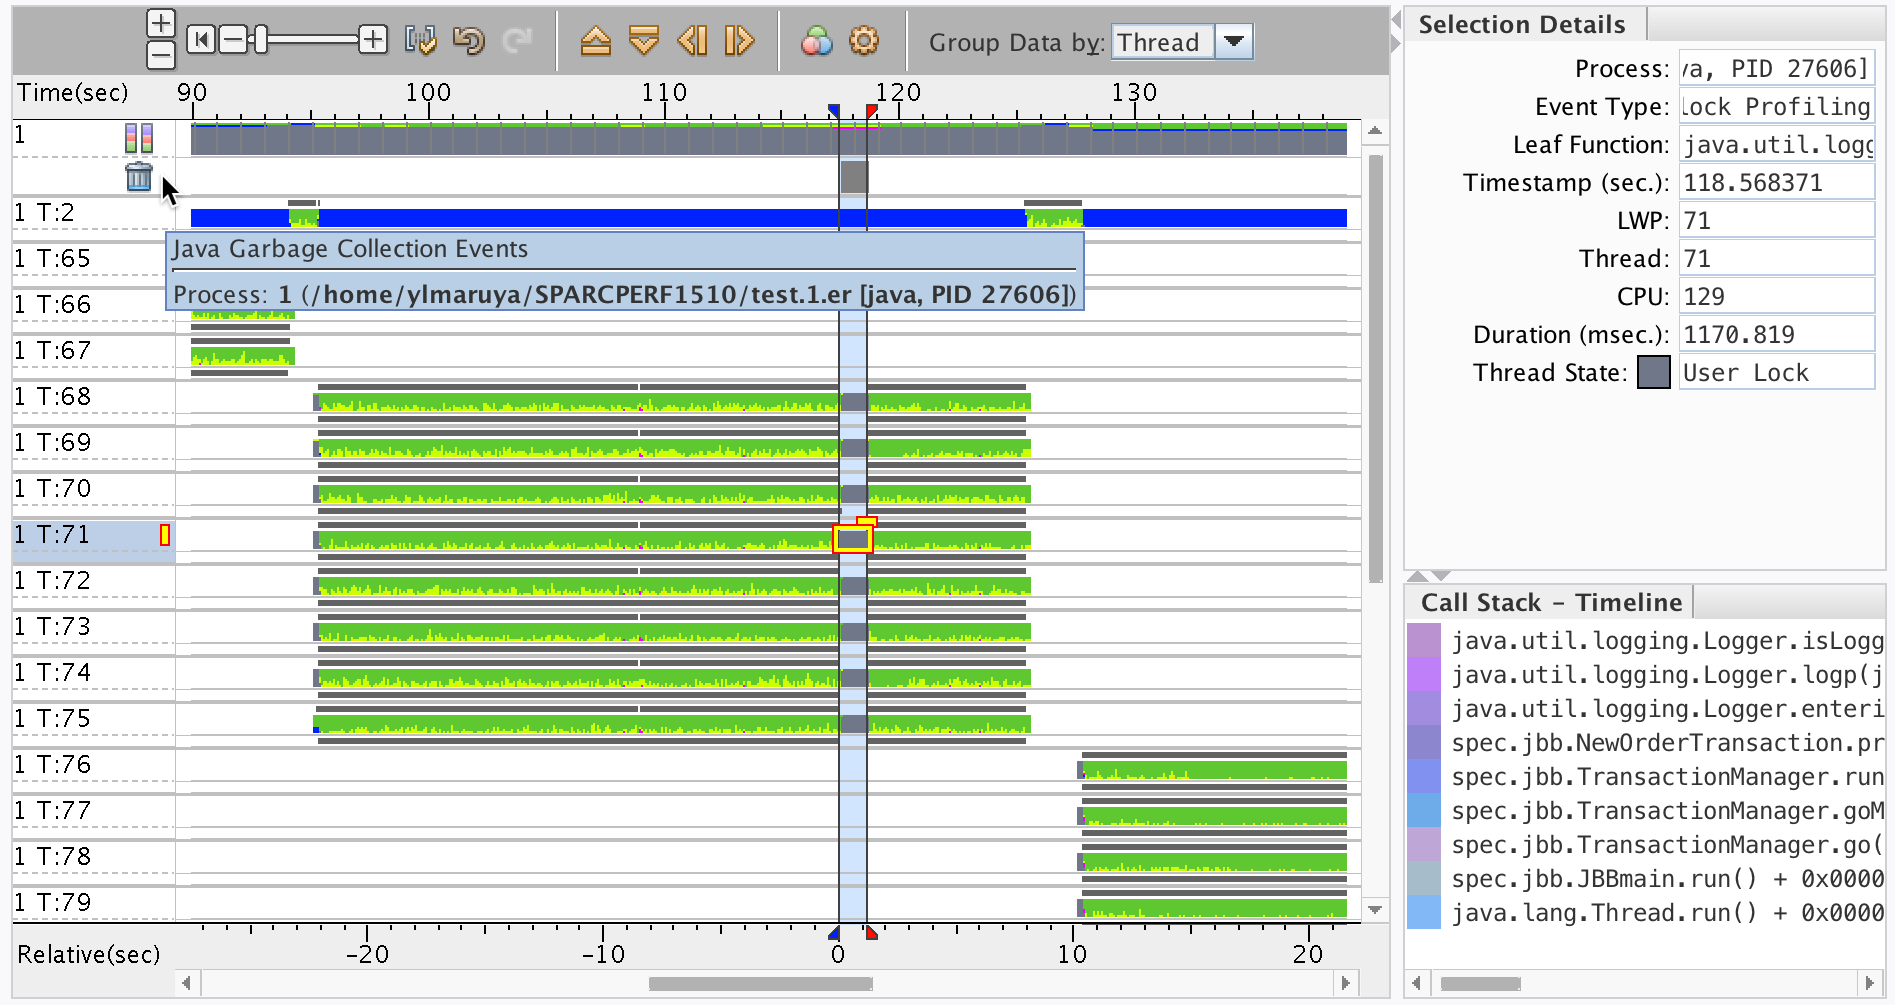
Task: Select the Selection Details tab
Action: (1523, 23)
